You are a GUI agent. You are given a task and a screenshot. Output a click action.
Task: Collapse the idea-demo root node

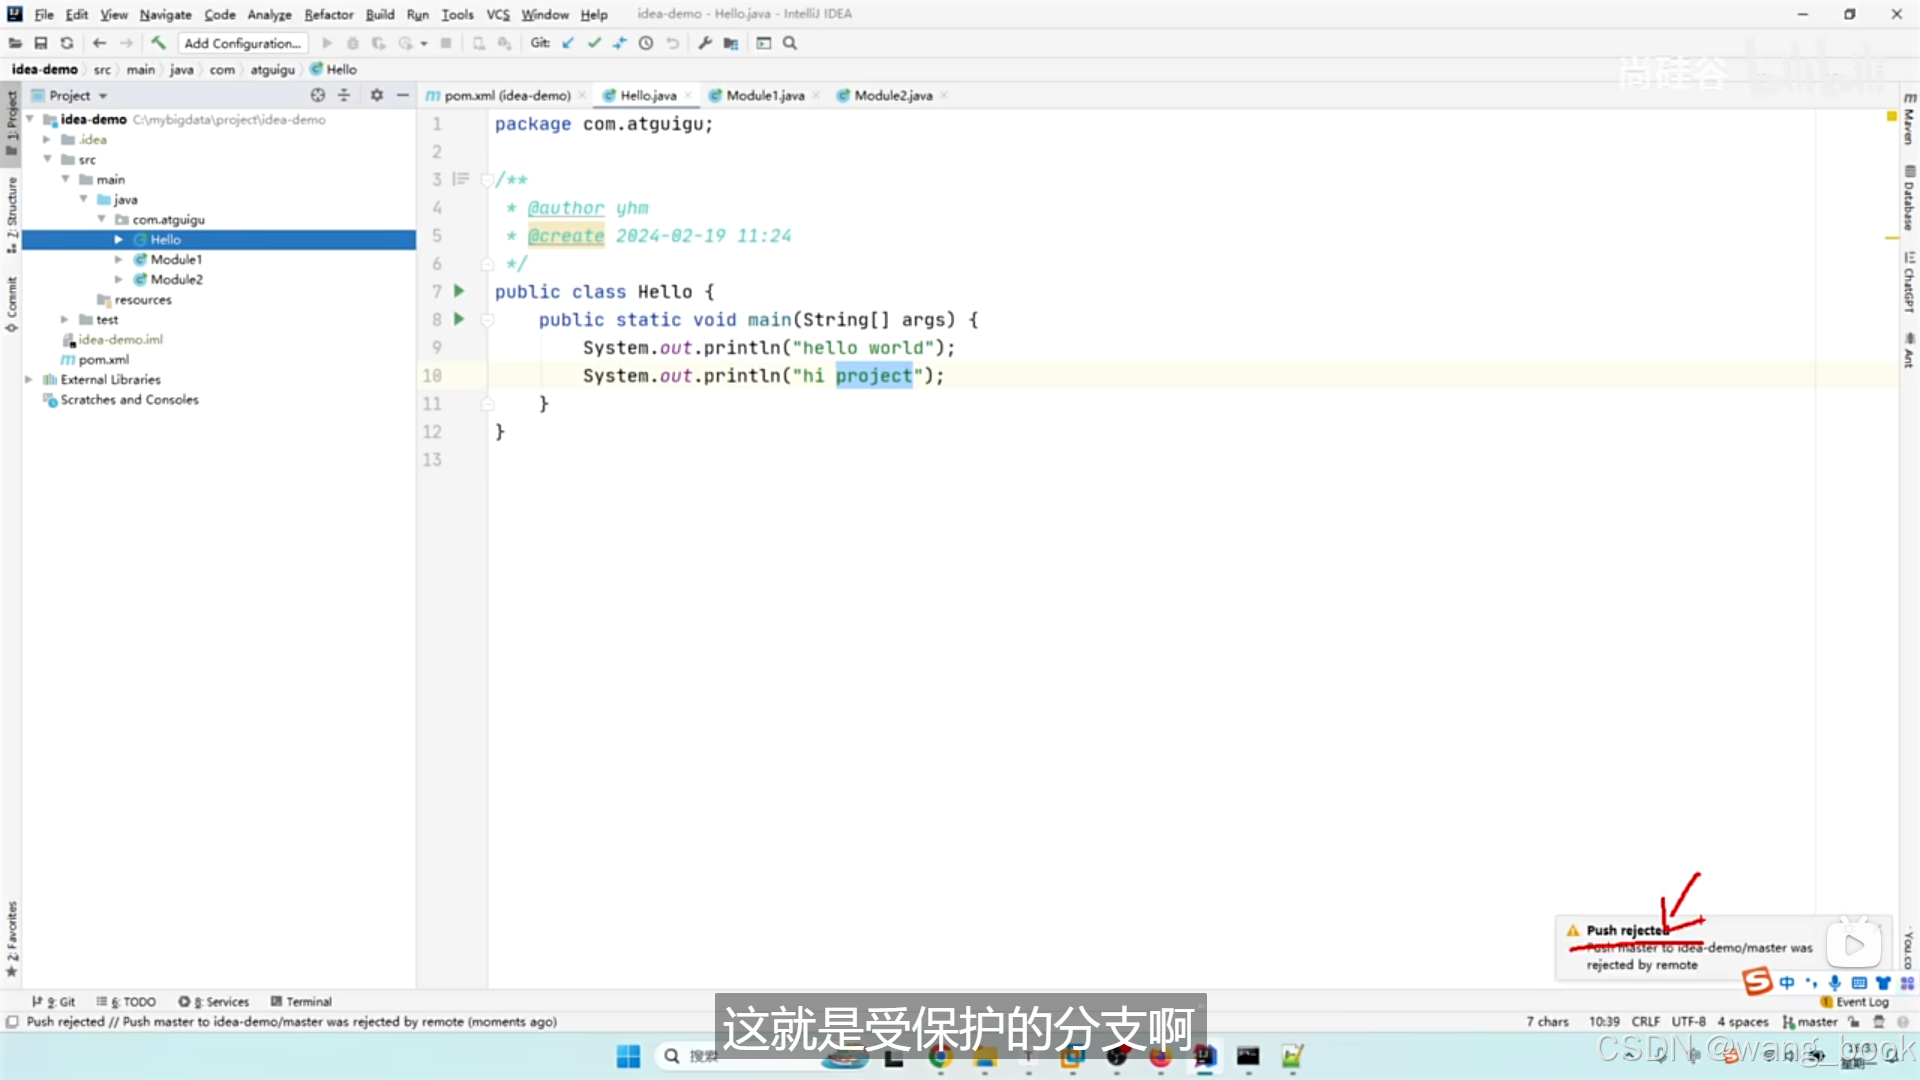point(30,119)
